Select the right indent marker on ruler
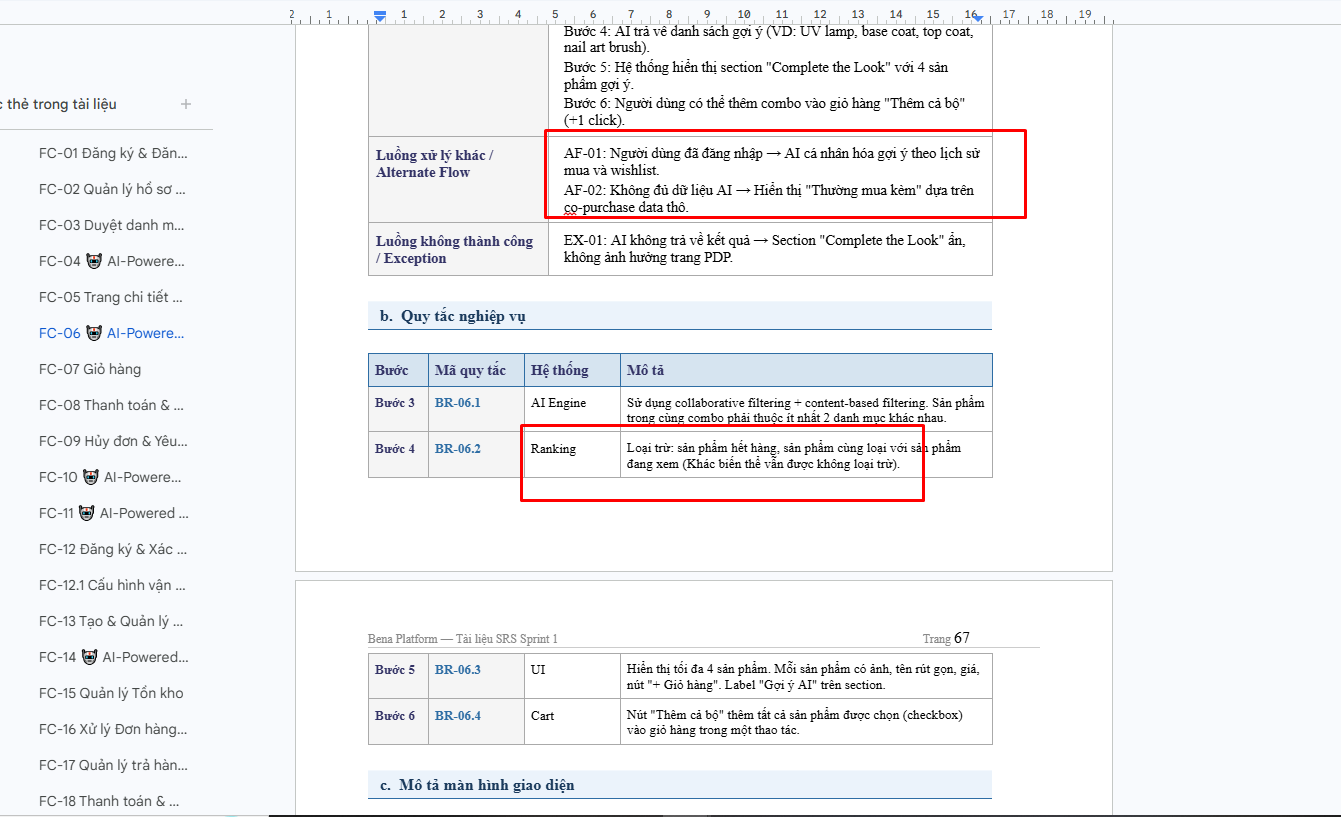Screen dimensions: 1341x817 tap(979, 17)
